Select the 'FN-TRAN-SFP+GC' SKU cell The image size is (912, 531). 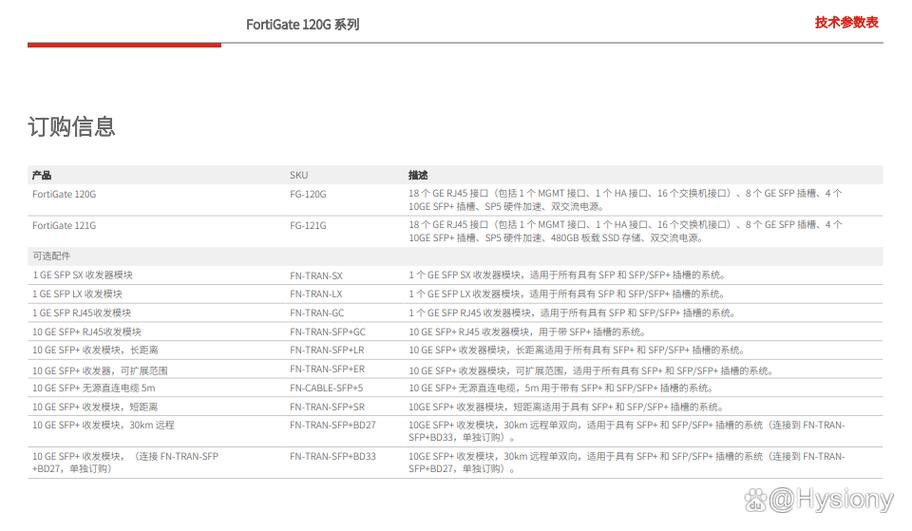point(327,332)
